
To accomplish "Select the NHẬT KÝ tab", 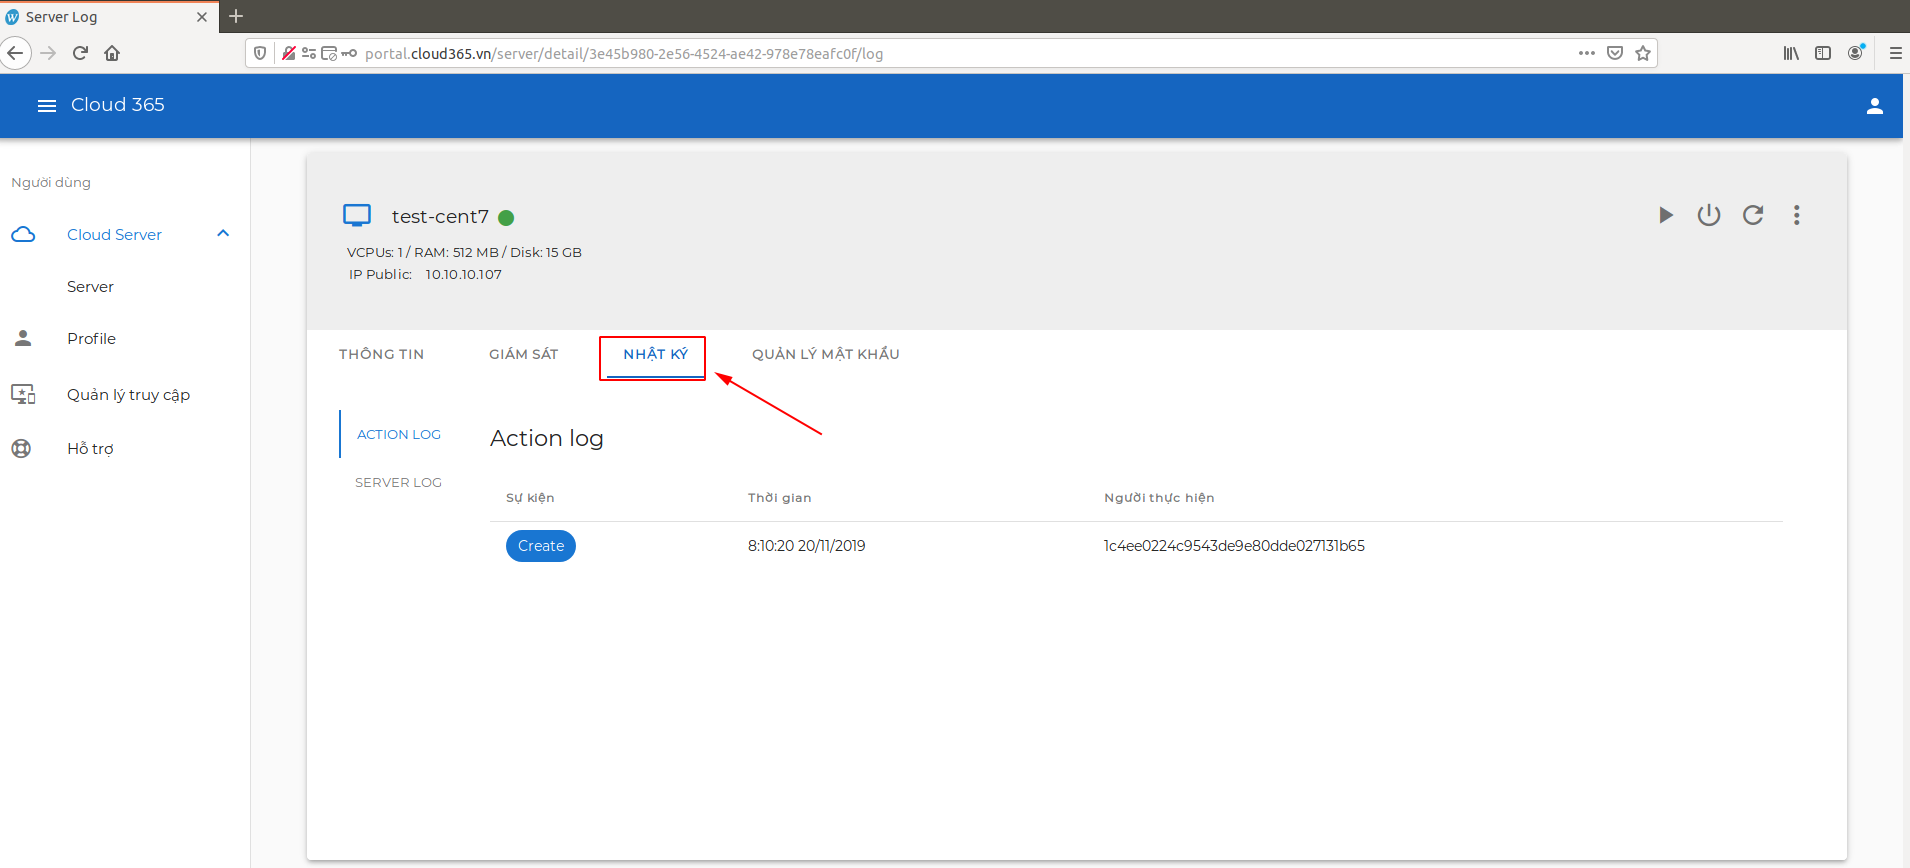I will pyautogui.click(x=655, y=355).
